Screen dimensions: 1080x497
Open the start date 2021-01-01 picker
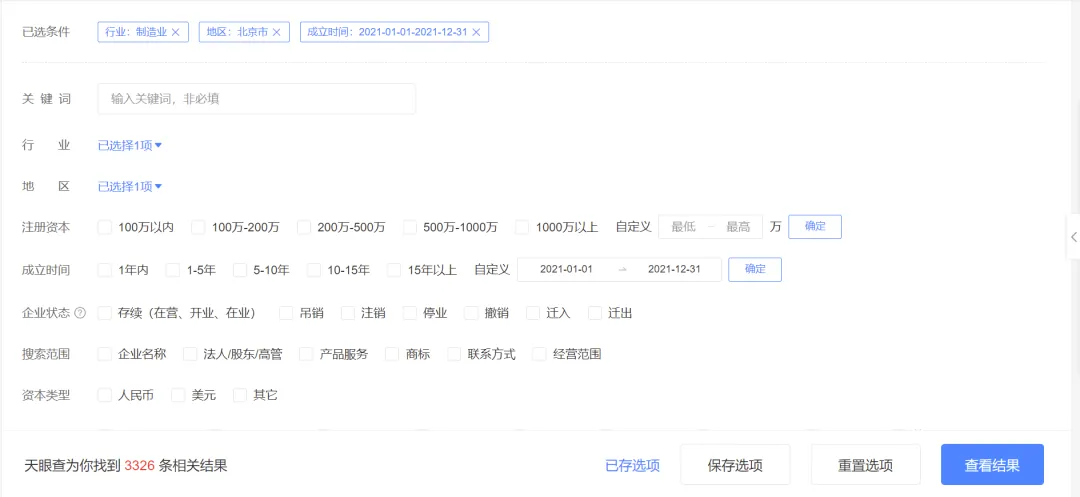tap(566, 269)
